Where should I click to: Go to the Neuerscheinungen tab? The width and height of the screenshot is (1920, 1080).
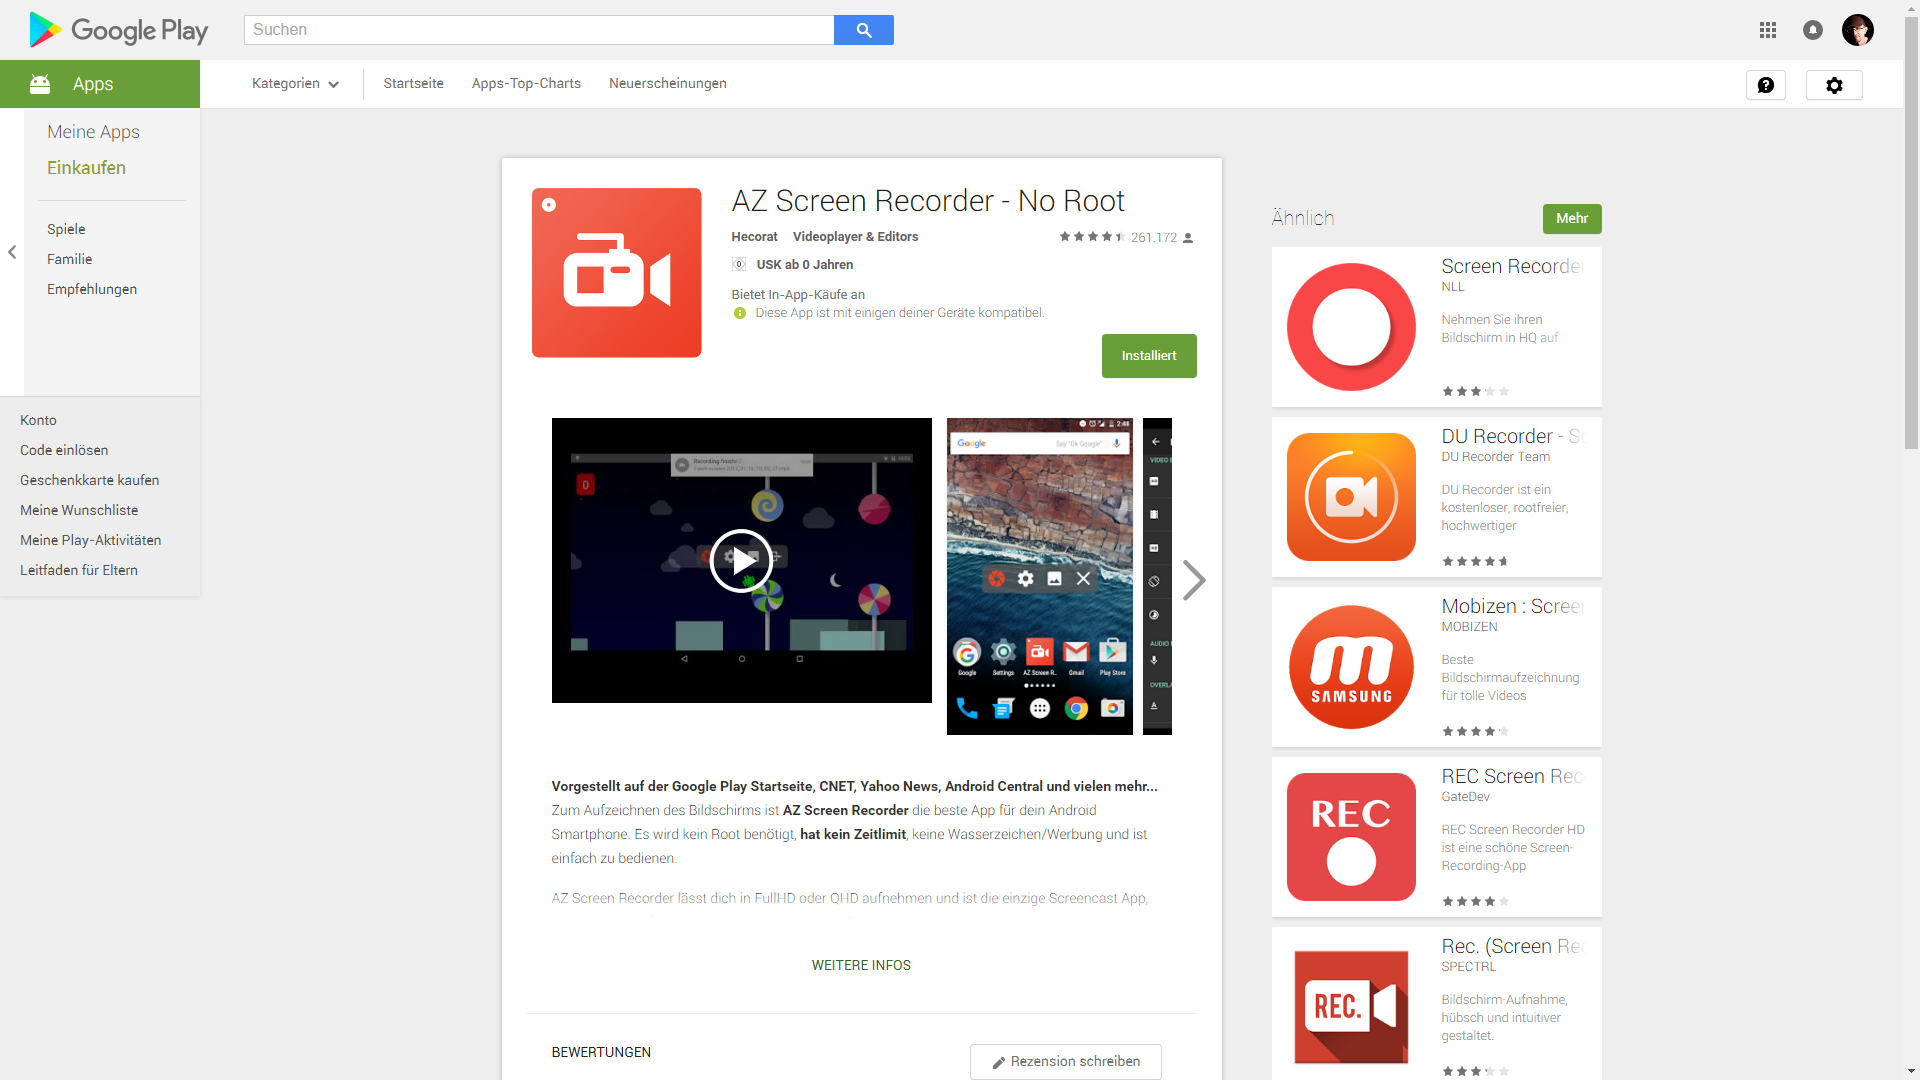tap(667, 84)
